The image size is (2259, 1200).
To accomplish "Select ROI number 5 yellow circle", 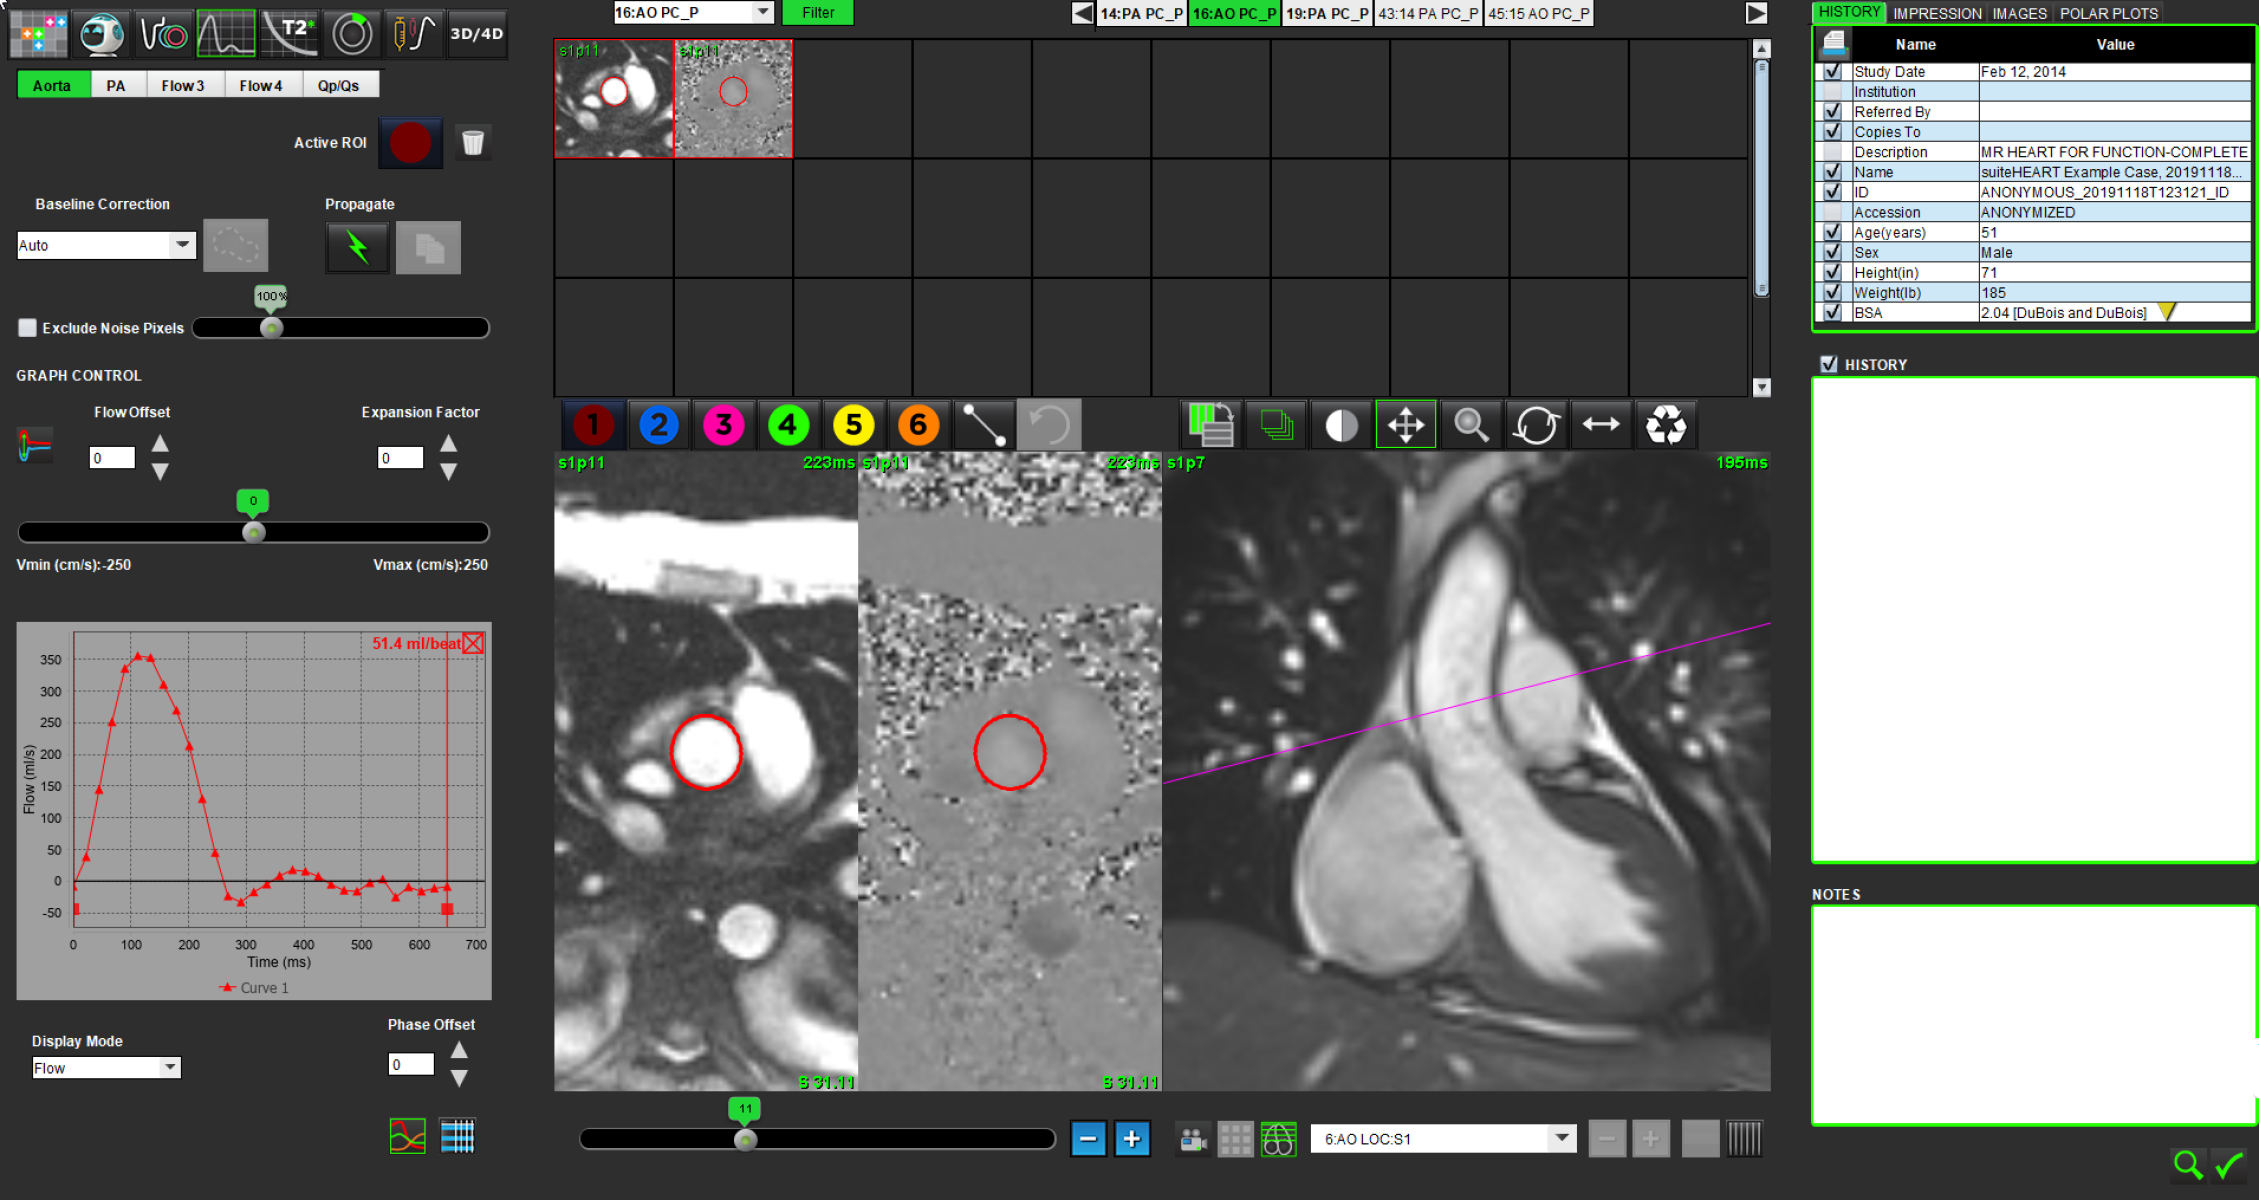I will 853,425.
